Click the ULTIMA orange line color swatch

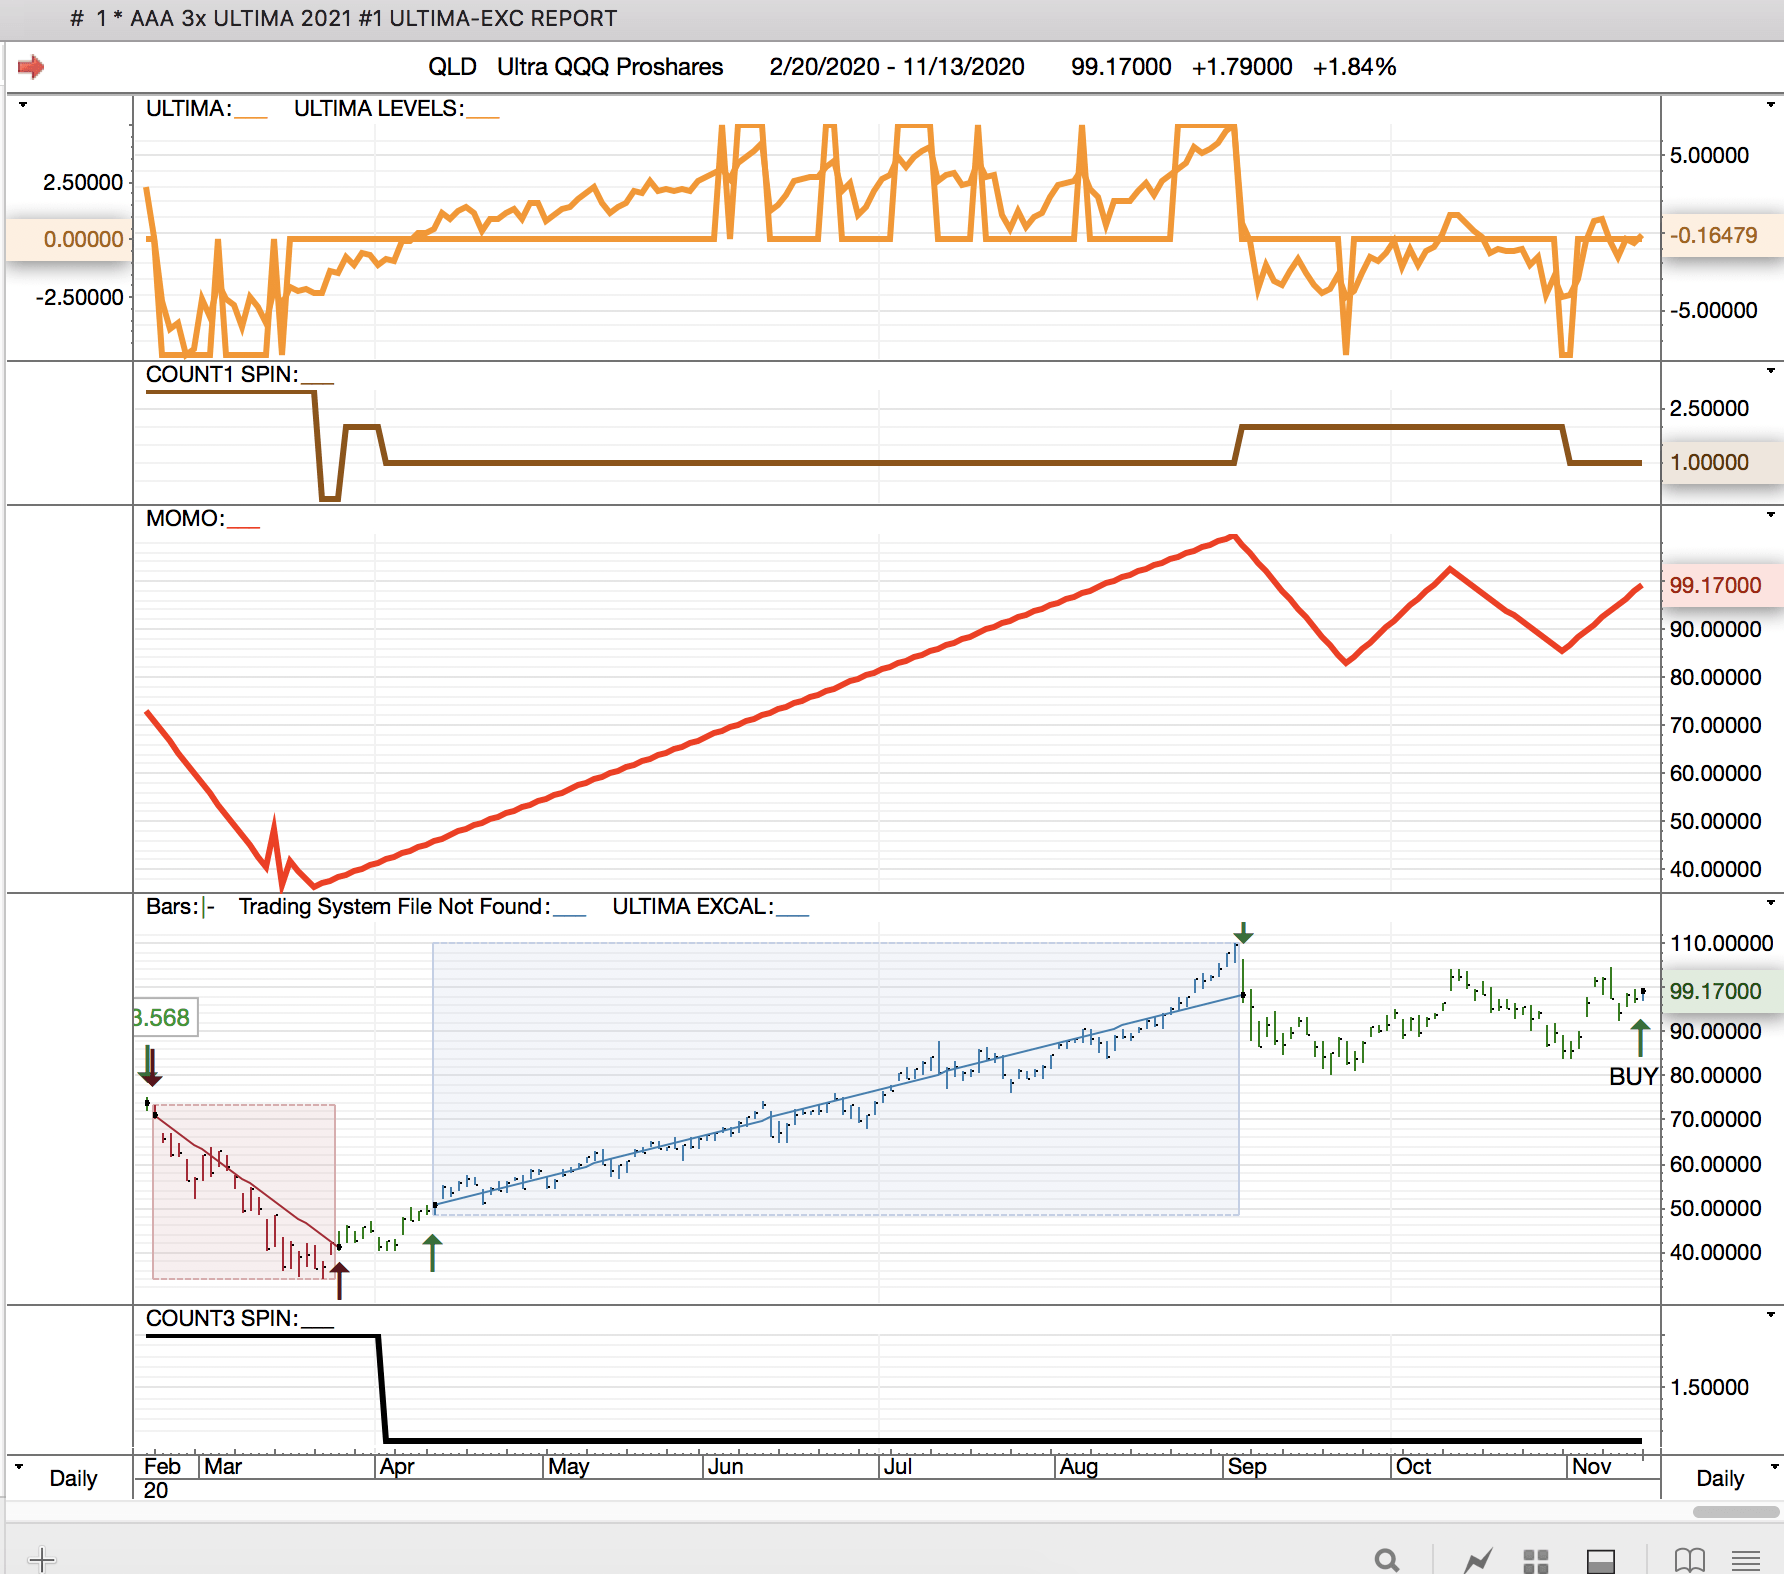[x=251, y=116]
